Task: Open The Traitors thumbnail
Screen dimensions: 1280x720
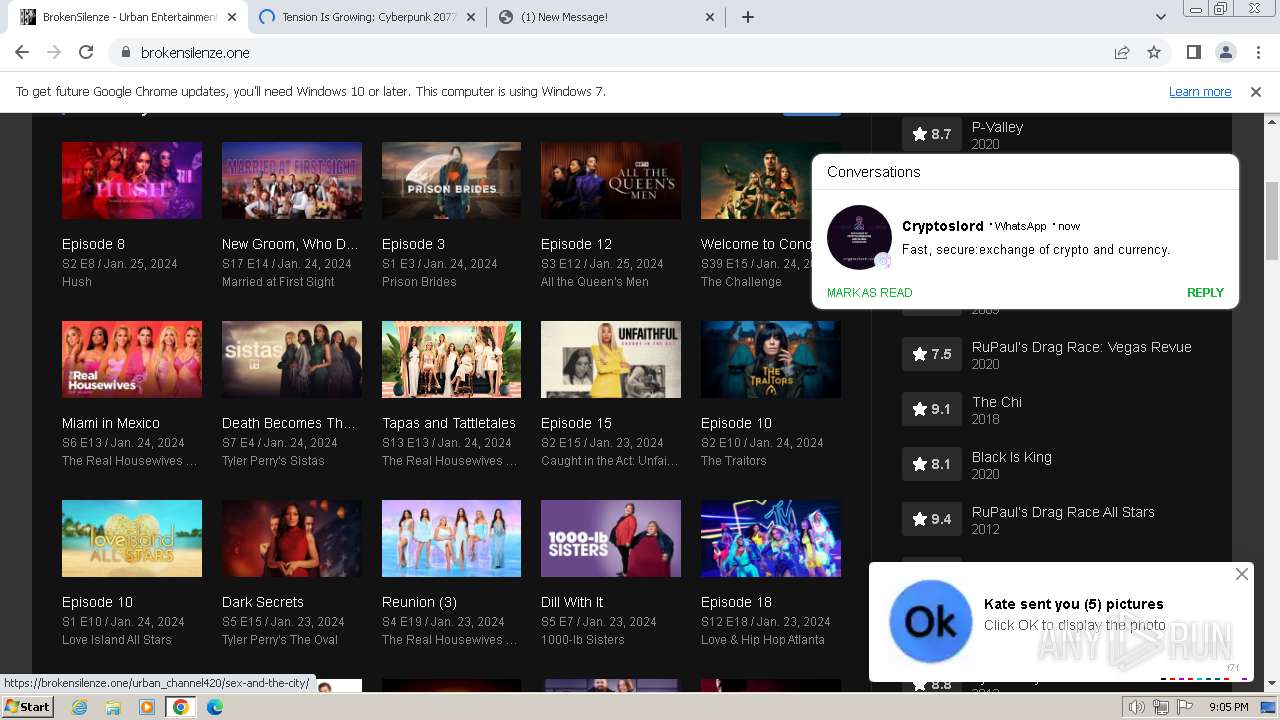Action: pos(771,359)
